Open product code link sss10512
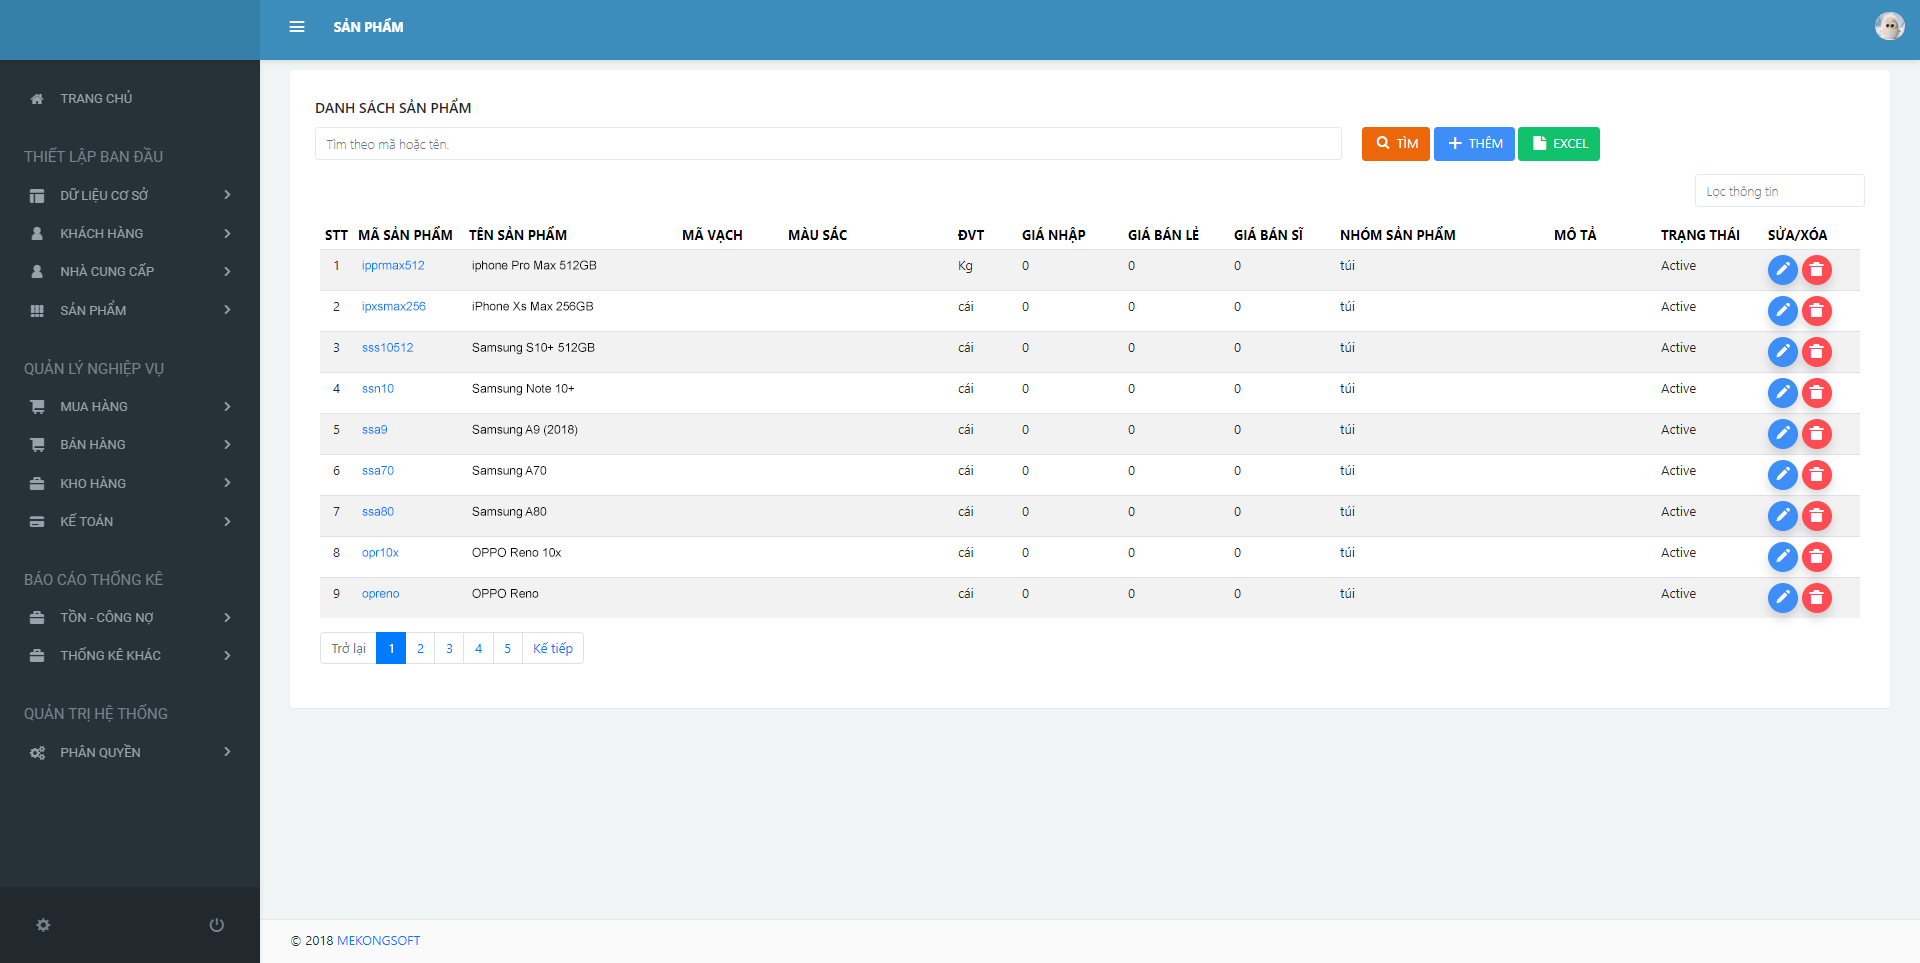The height and width of the screenshot is (963, 1920). 387,348
